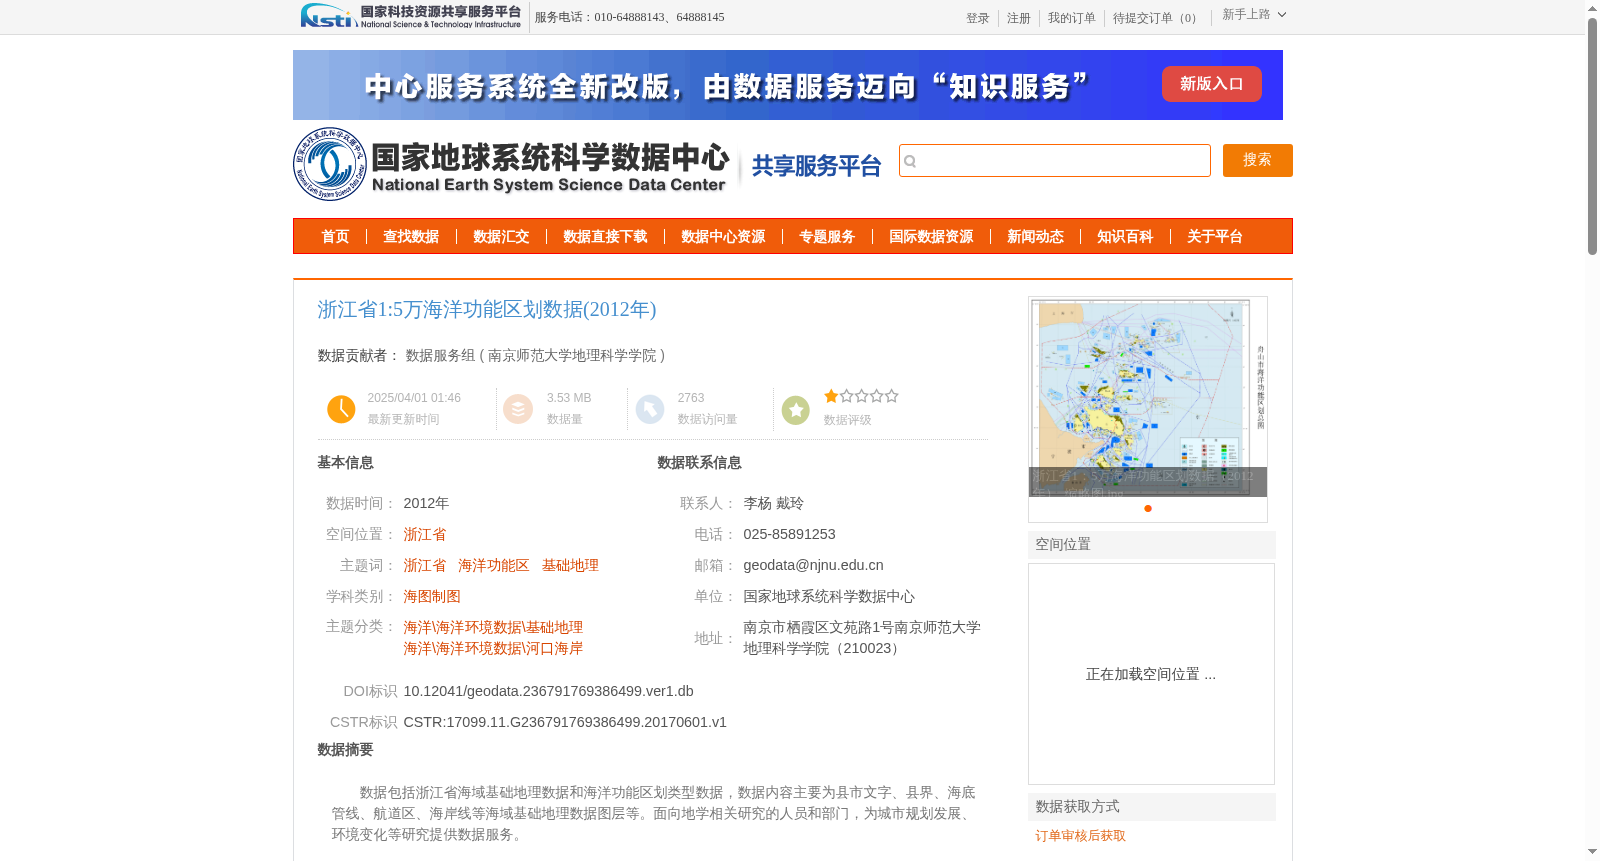Click the 新版入口 banner button
The height and width of the screenshot is (861, 1600).
tap(1212, 84)
